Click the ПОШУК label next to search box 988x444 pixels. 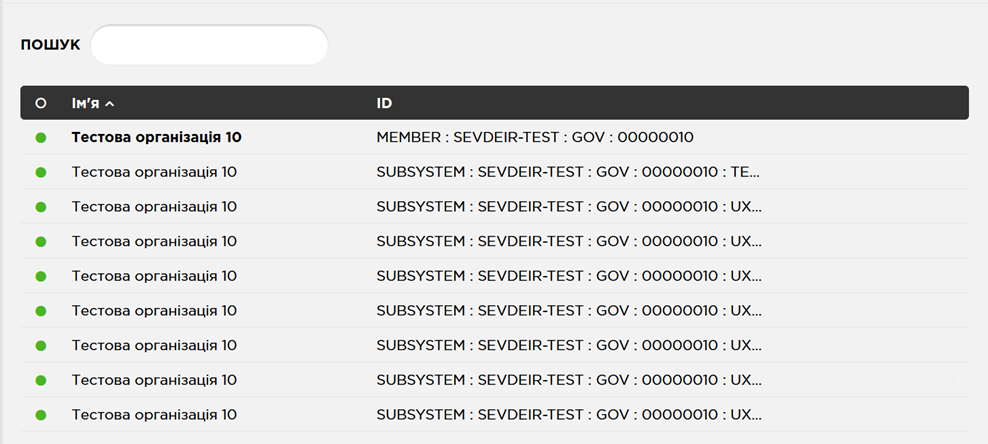50,46
